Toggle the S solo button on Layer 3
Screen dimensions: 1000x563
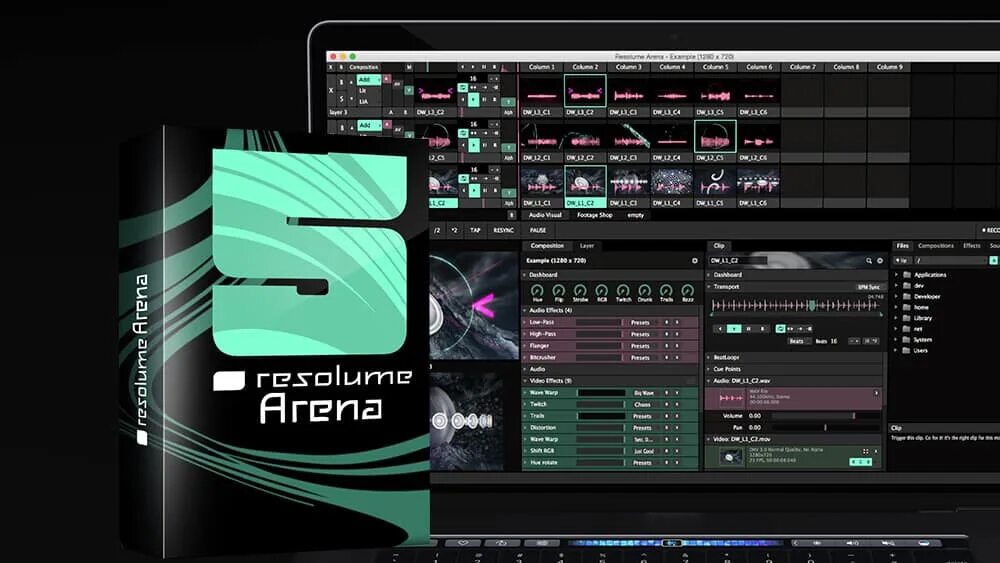341,99
